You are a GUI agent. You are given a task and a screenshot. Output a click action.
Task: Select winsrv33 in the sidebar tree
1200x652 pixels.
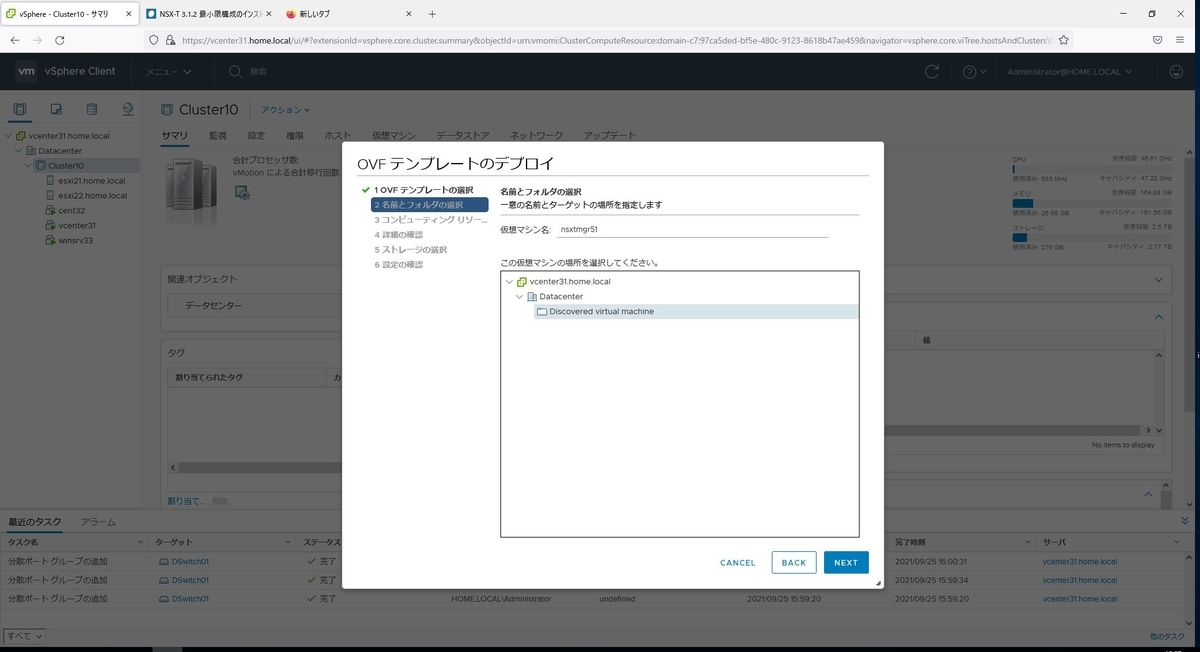(x=76, y=241)
